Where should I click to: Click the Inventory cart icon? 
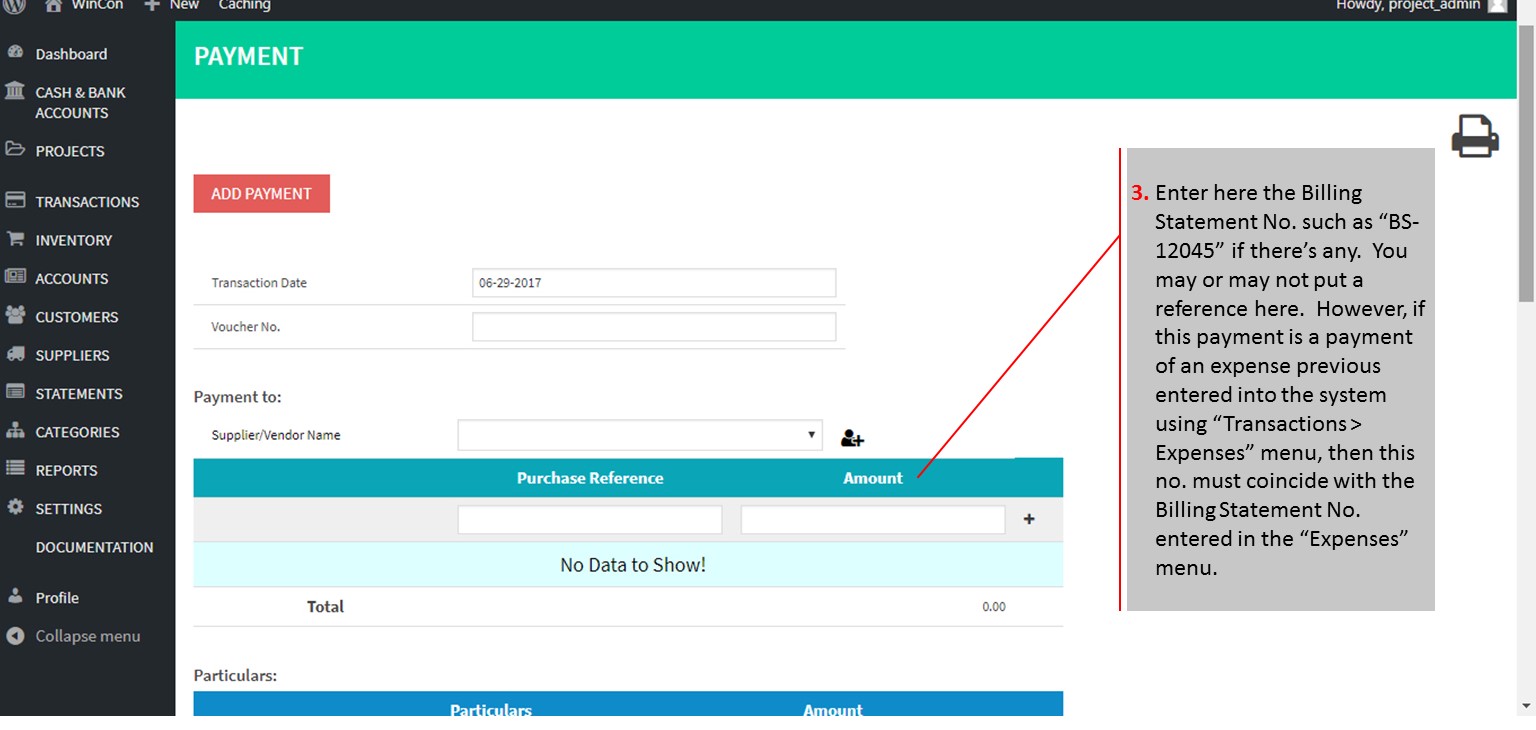(x=15, y=240)
